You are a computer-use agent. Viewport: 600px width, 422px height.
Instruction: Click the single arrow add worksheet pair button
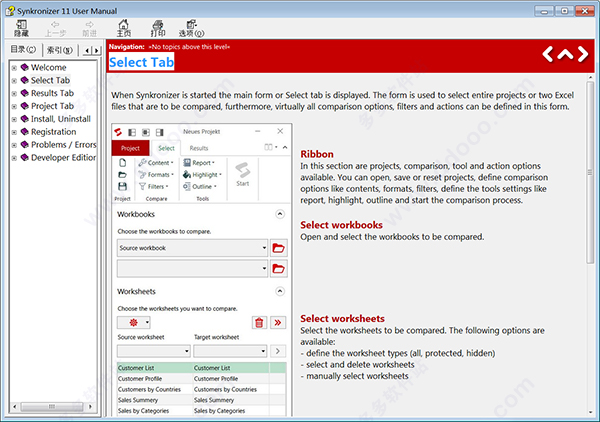[x=278, y=351]
